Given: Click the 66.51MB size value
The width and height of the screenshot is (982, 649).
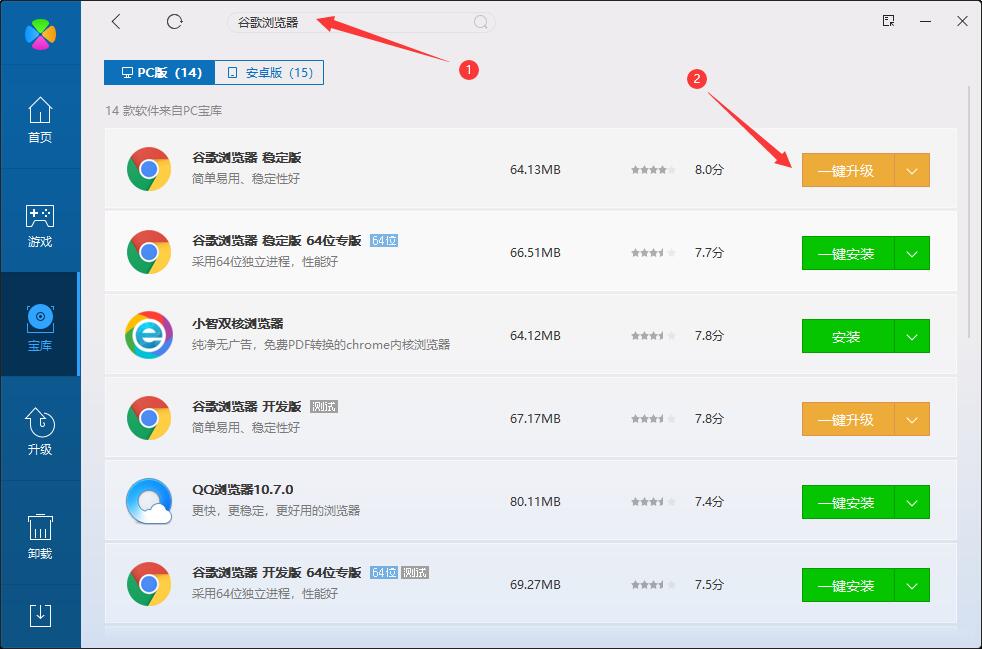Looking at the screenshot, I should coord(535,252).
